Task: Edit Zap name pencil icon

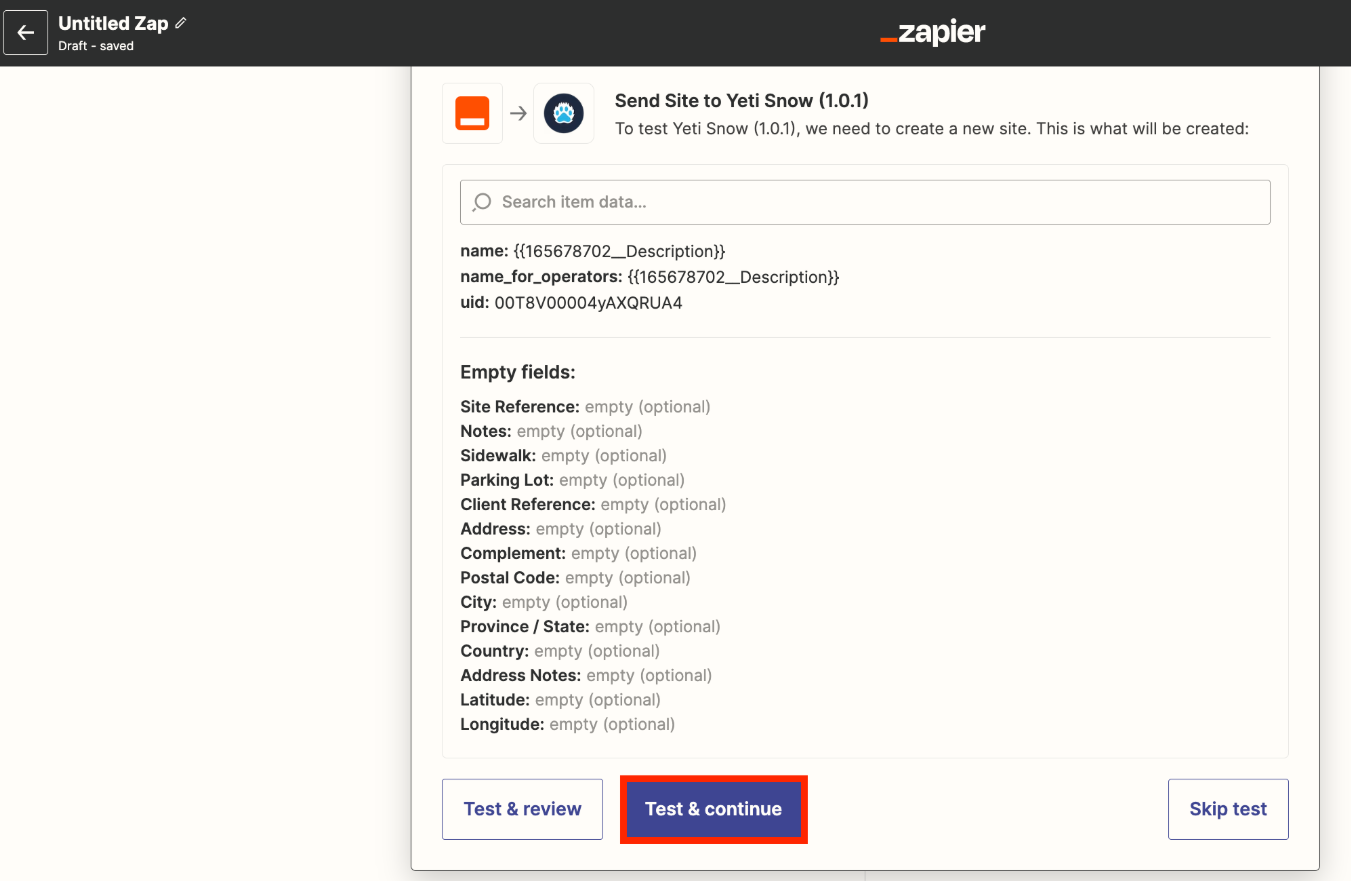Action: [x=181, y=23]
